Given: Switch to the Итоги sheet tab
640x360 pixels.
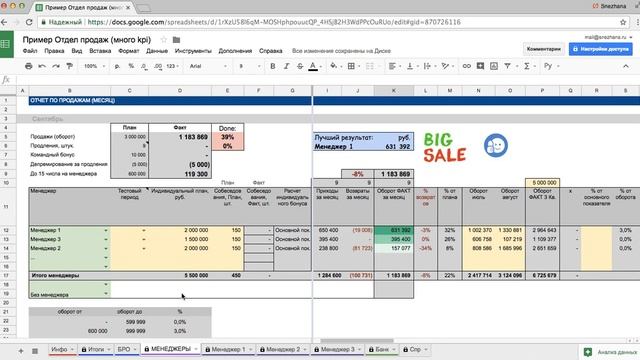Looking at the screenshot, I should [96, 349].
